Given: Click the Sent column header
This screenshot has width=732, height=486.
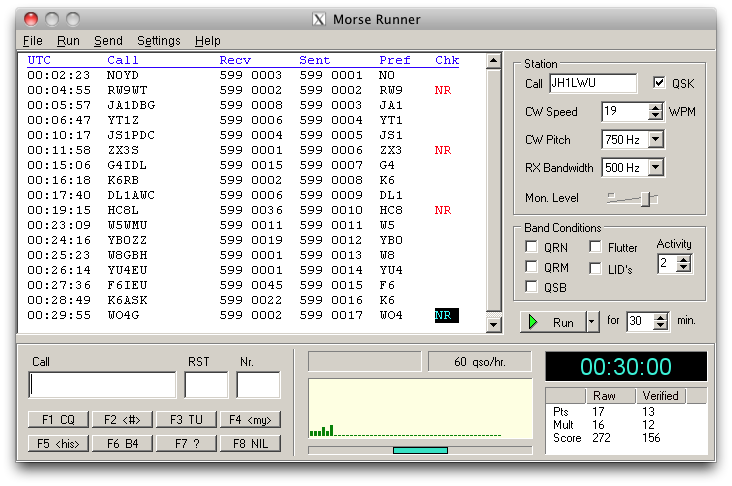Looking at the screenshot, I should [314, 60].
